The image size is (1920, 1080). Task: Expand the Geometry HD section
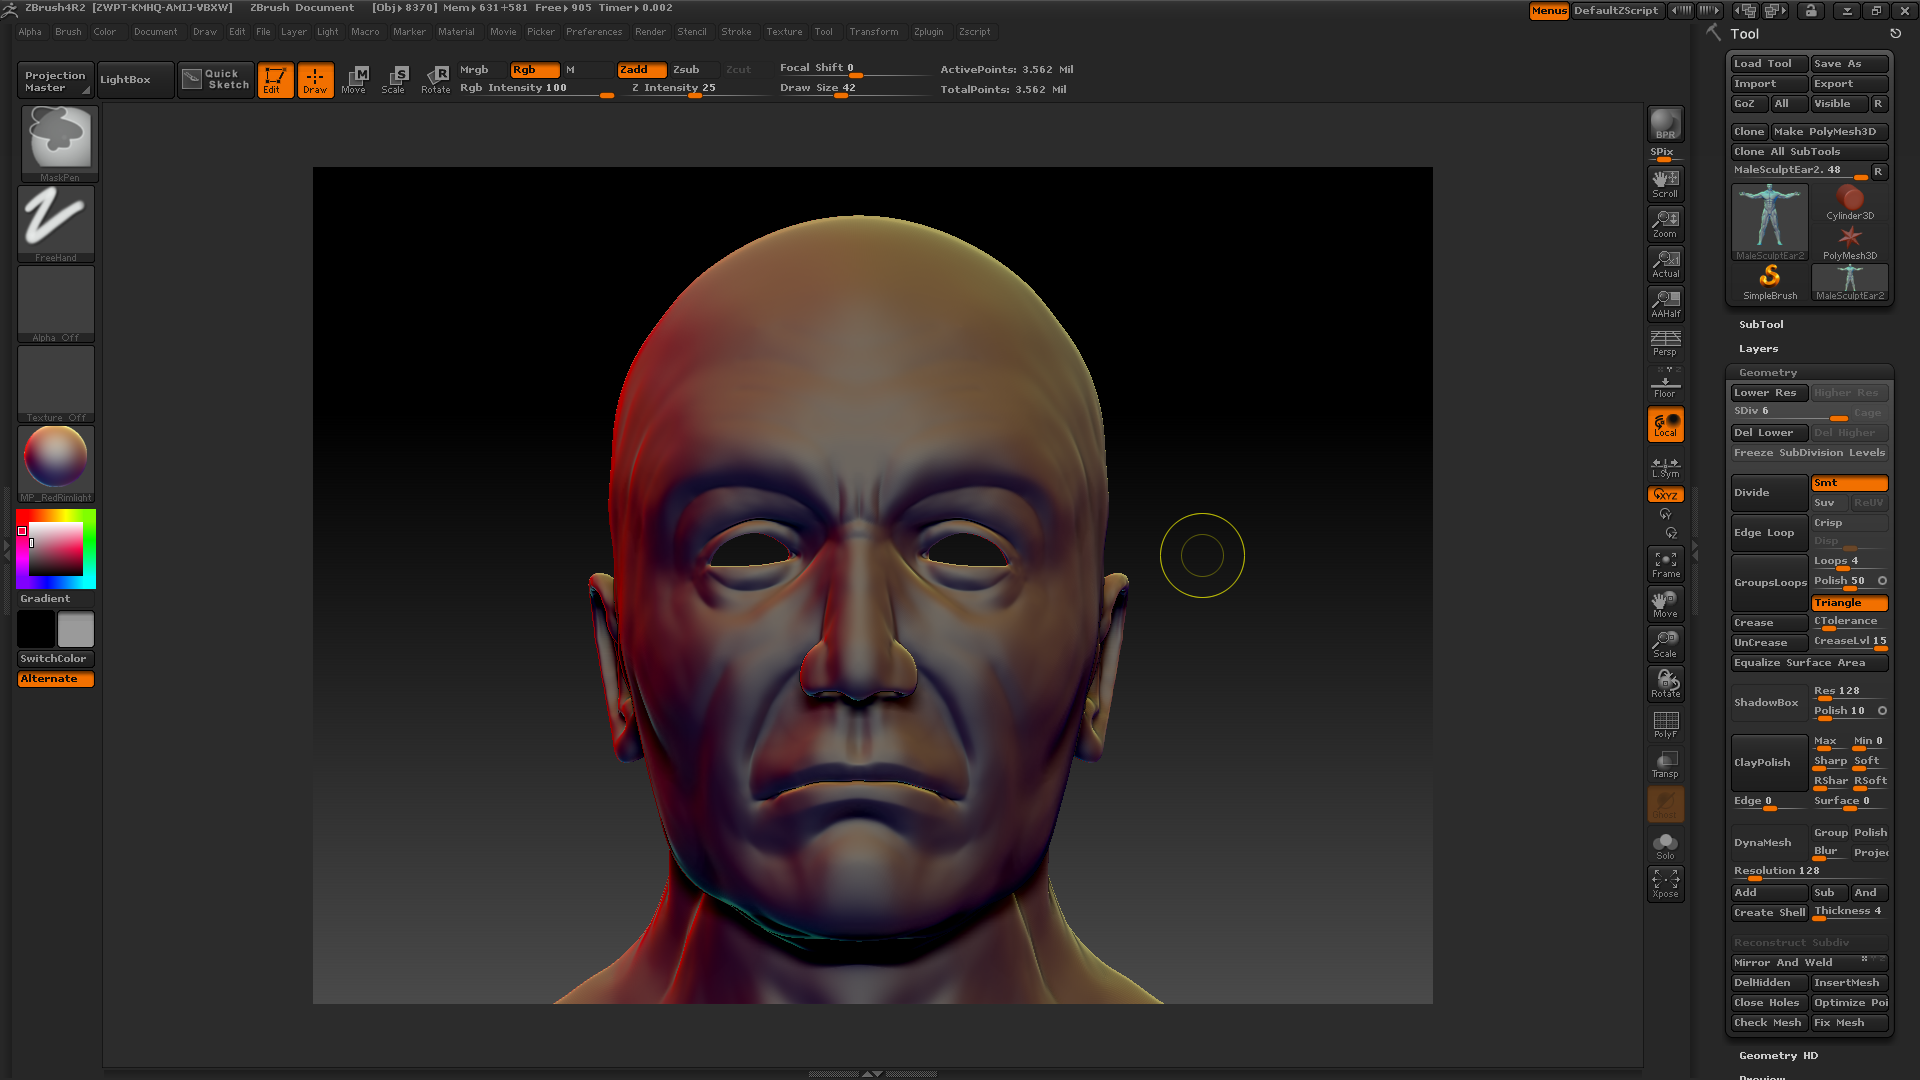tap(1778, 1056)
